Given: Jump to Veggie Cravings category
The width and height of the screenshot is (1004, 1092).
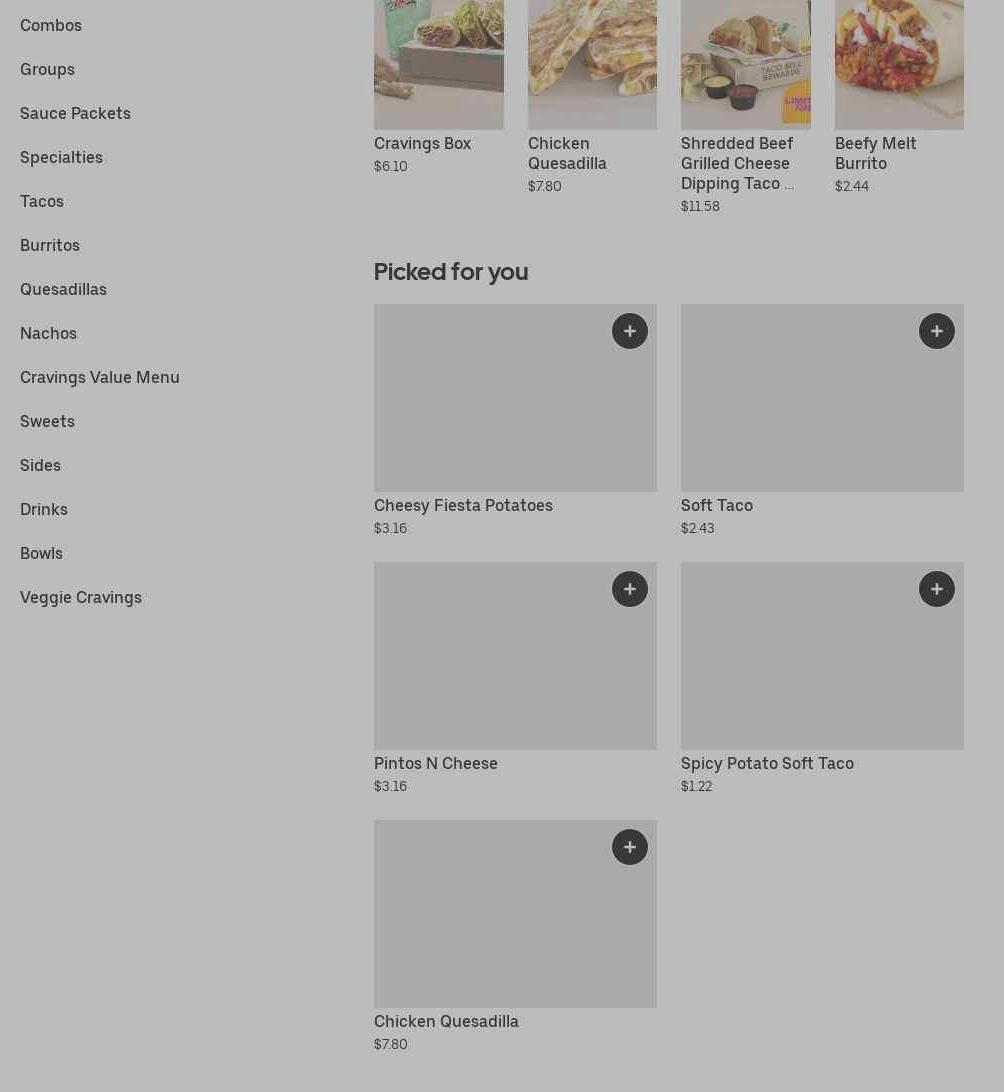Looking at the screenshot, I should 81,597.
